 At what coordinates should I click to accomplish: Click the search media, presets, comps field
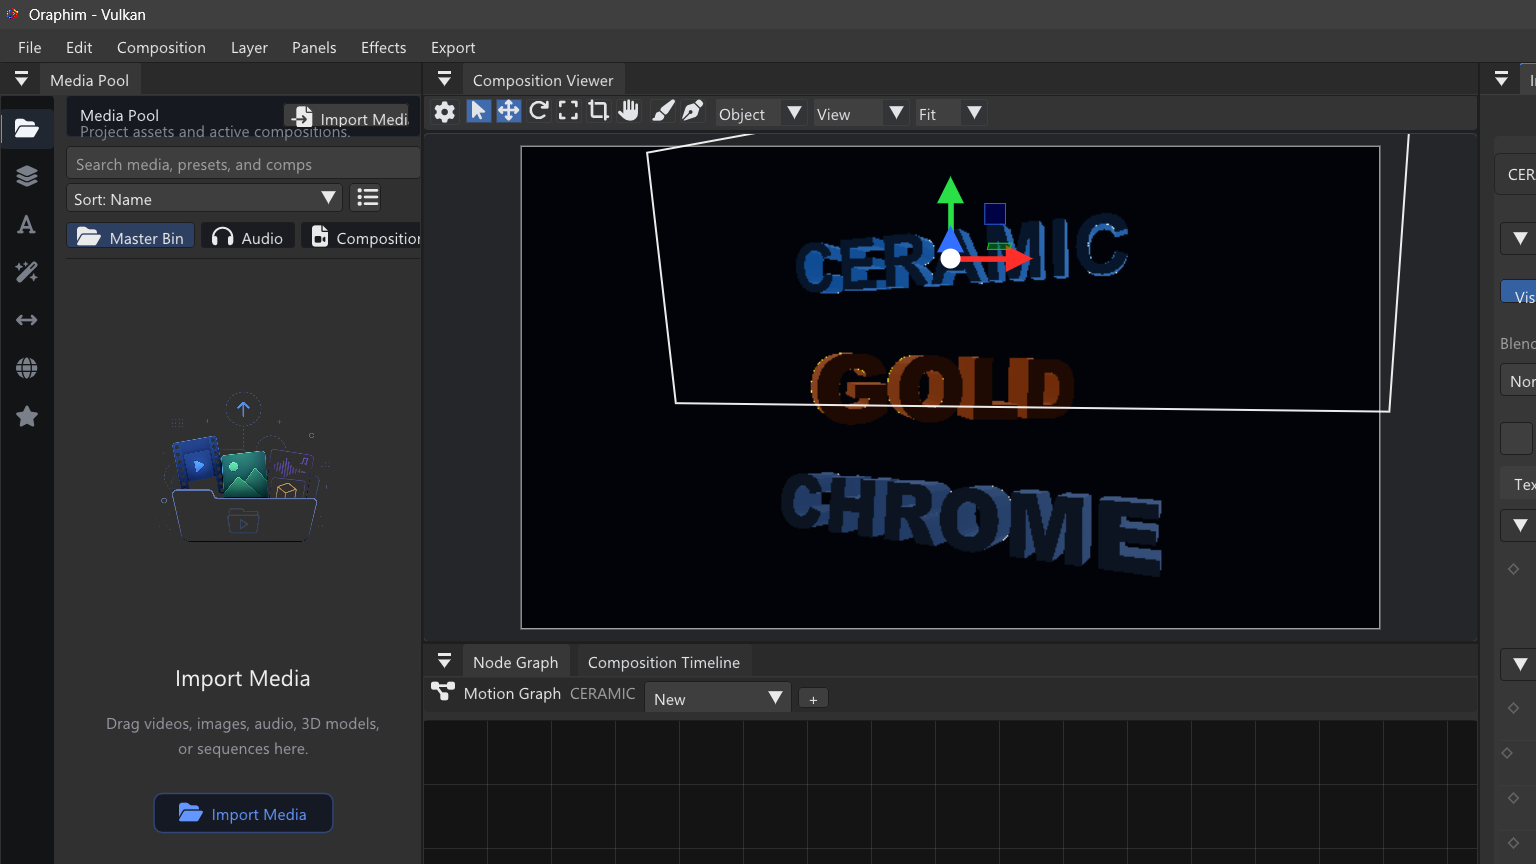(243, 164)
